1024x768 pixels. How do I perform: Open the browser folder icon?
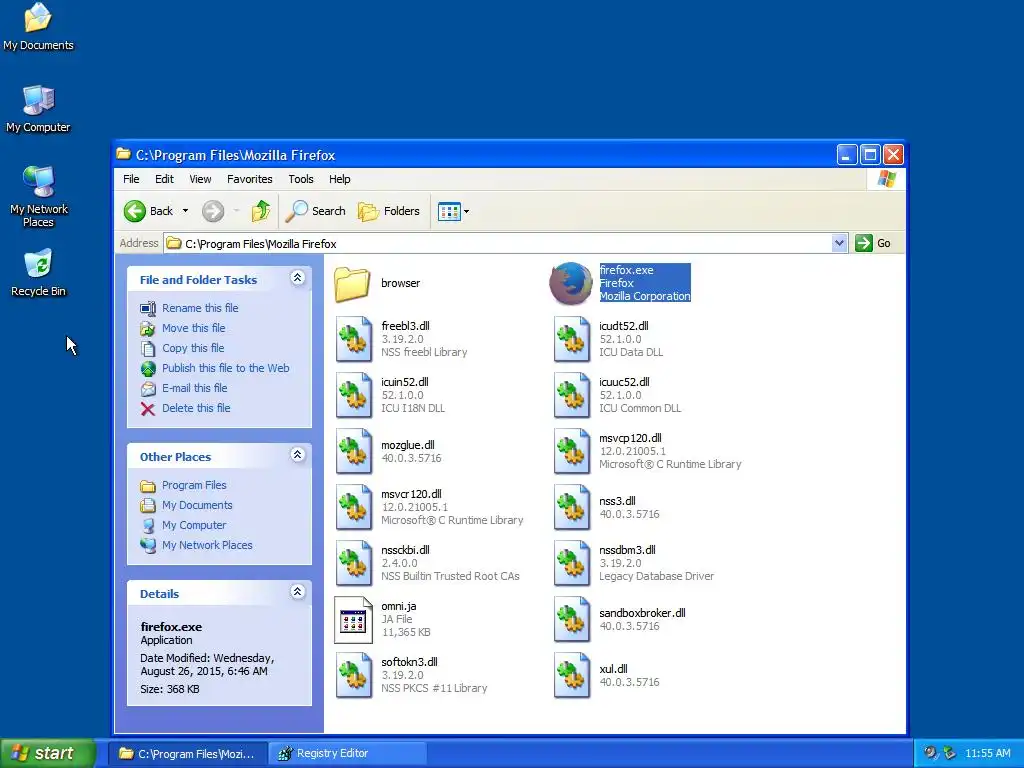pos(352,283)
